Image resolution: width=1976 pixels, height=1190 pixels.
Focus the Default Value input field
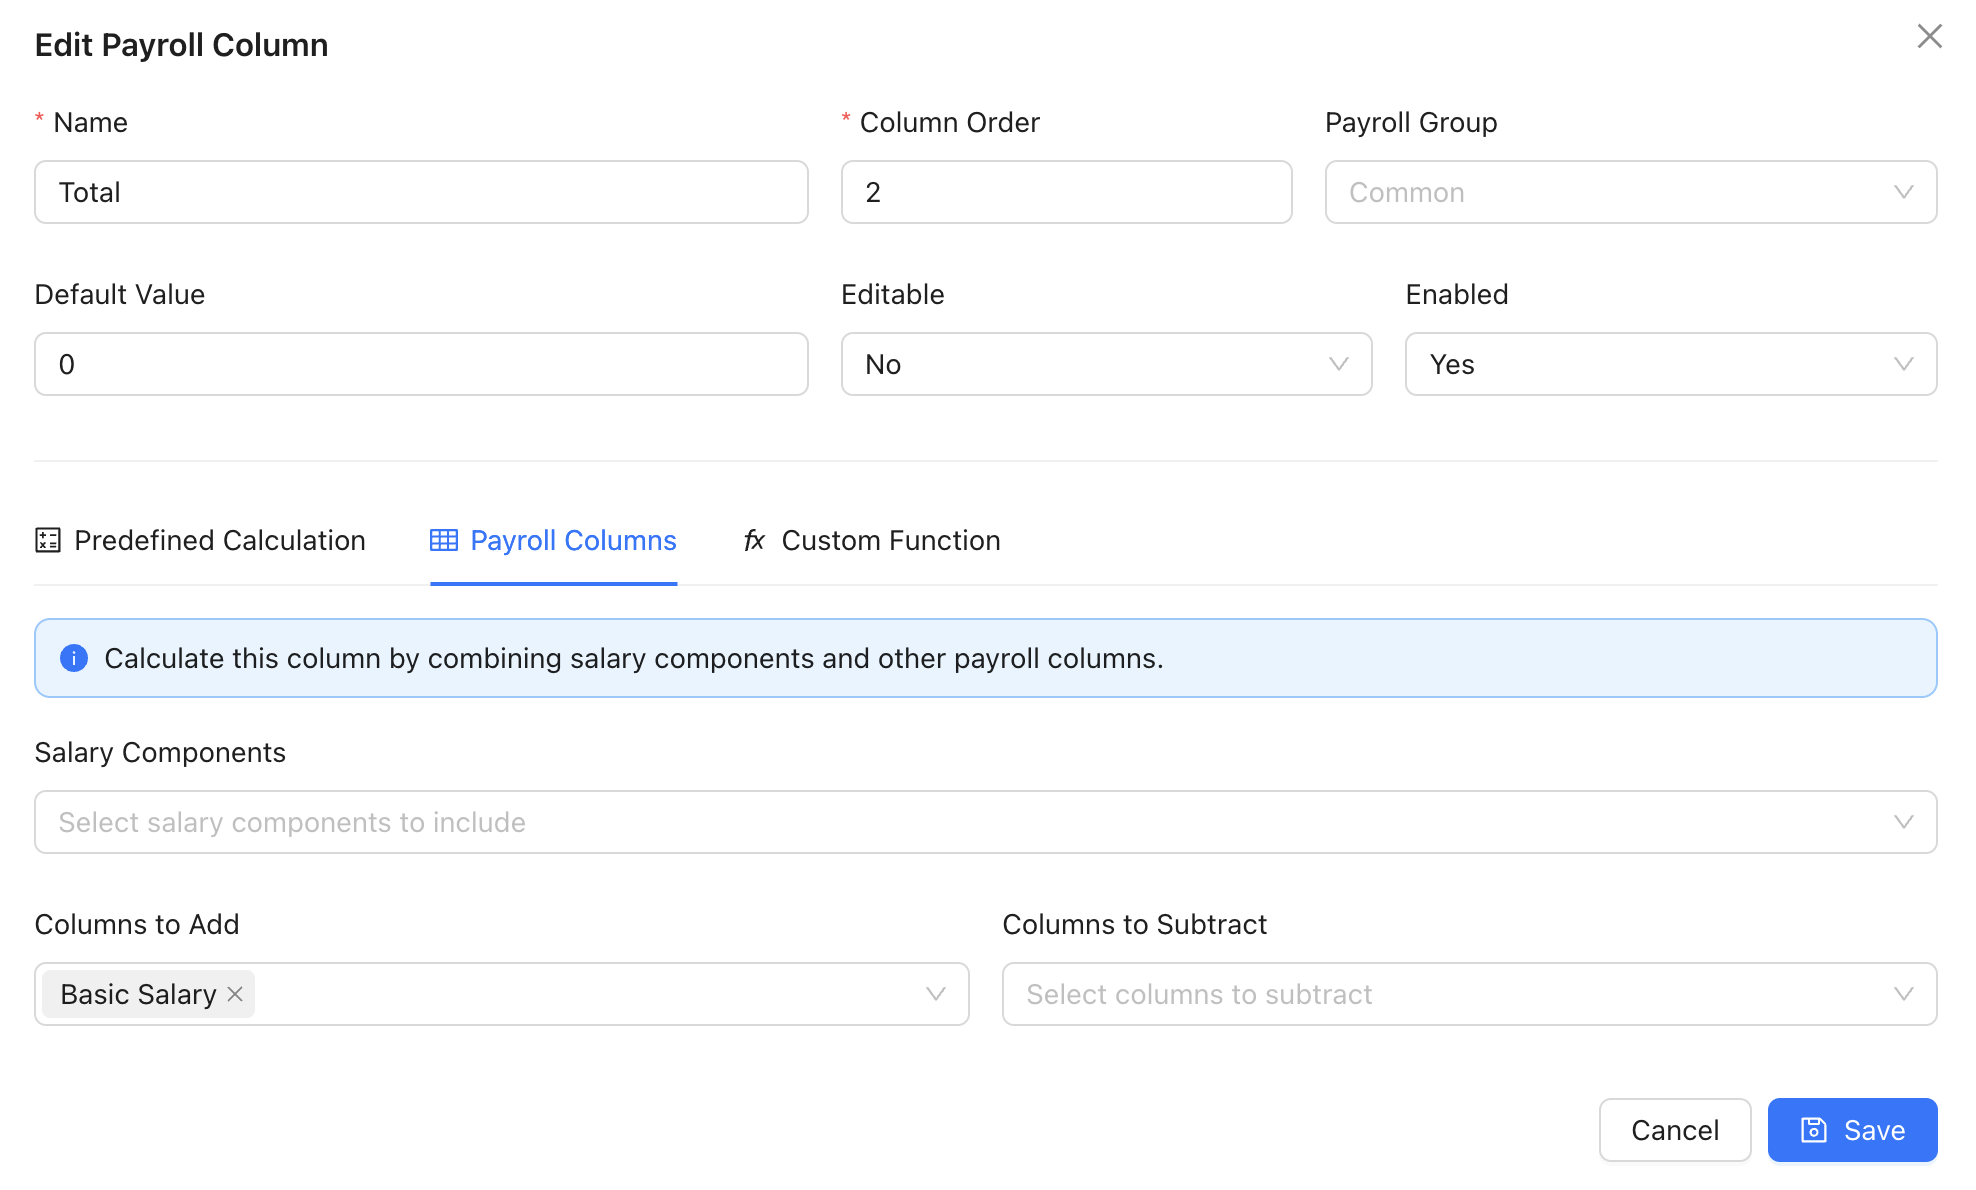pos(421,364)
